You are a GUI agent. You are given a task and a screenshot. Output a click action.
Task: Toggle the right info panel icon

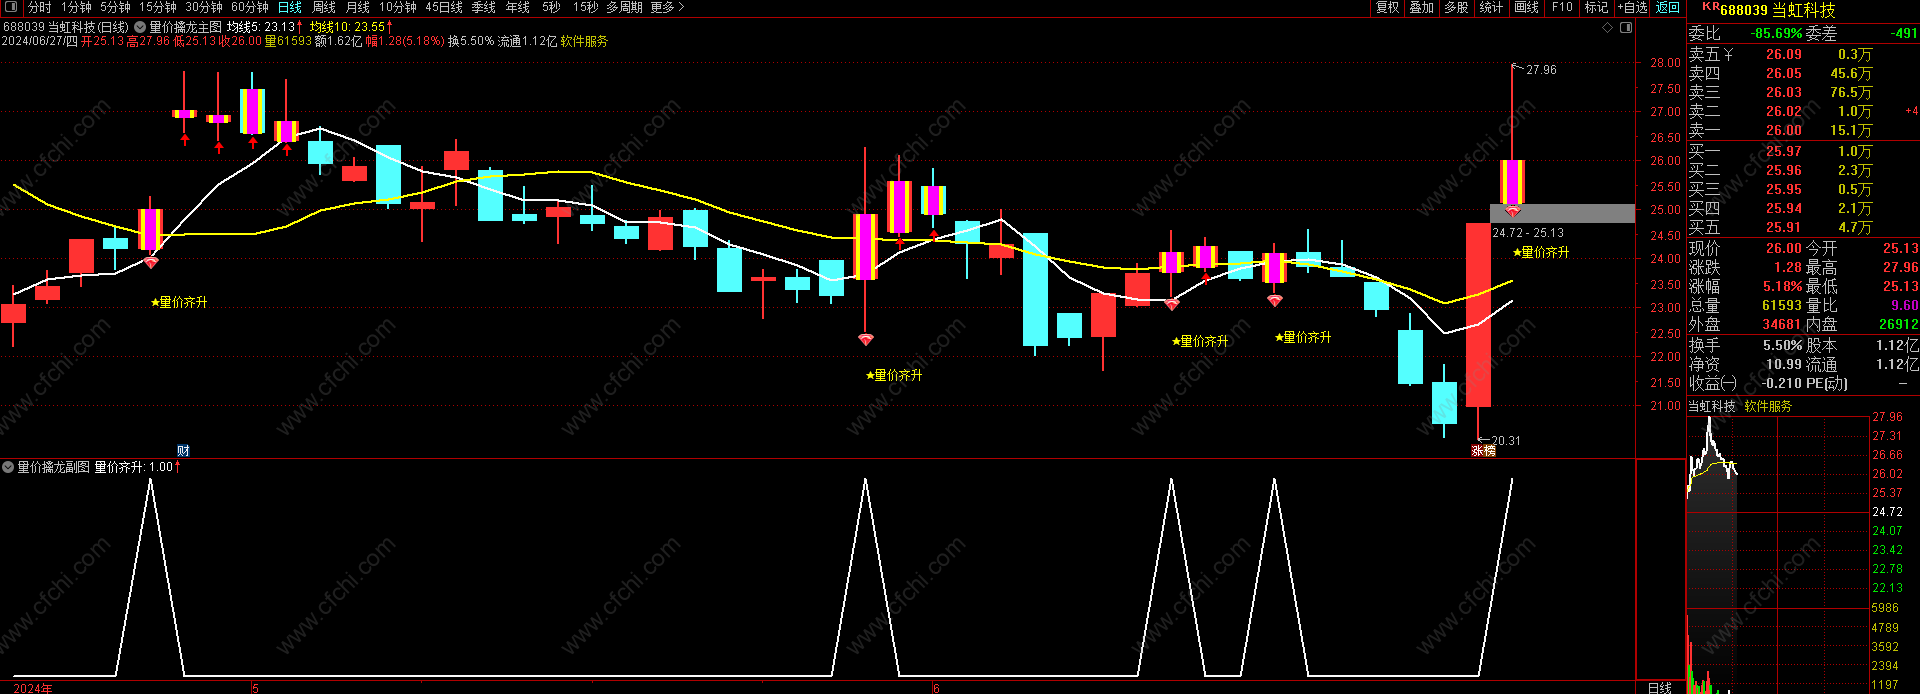[x=1626, y=27]
